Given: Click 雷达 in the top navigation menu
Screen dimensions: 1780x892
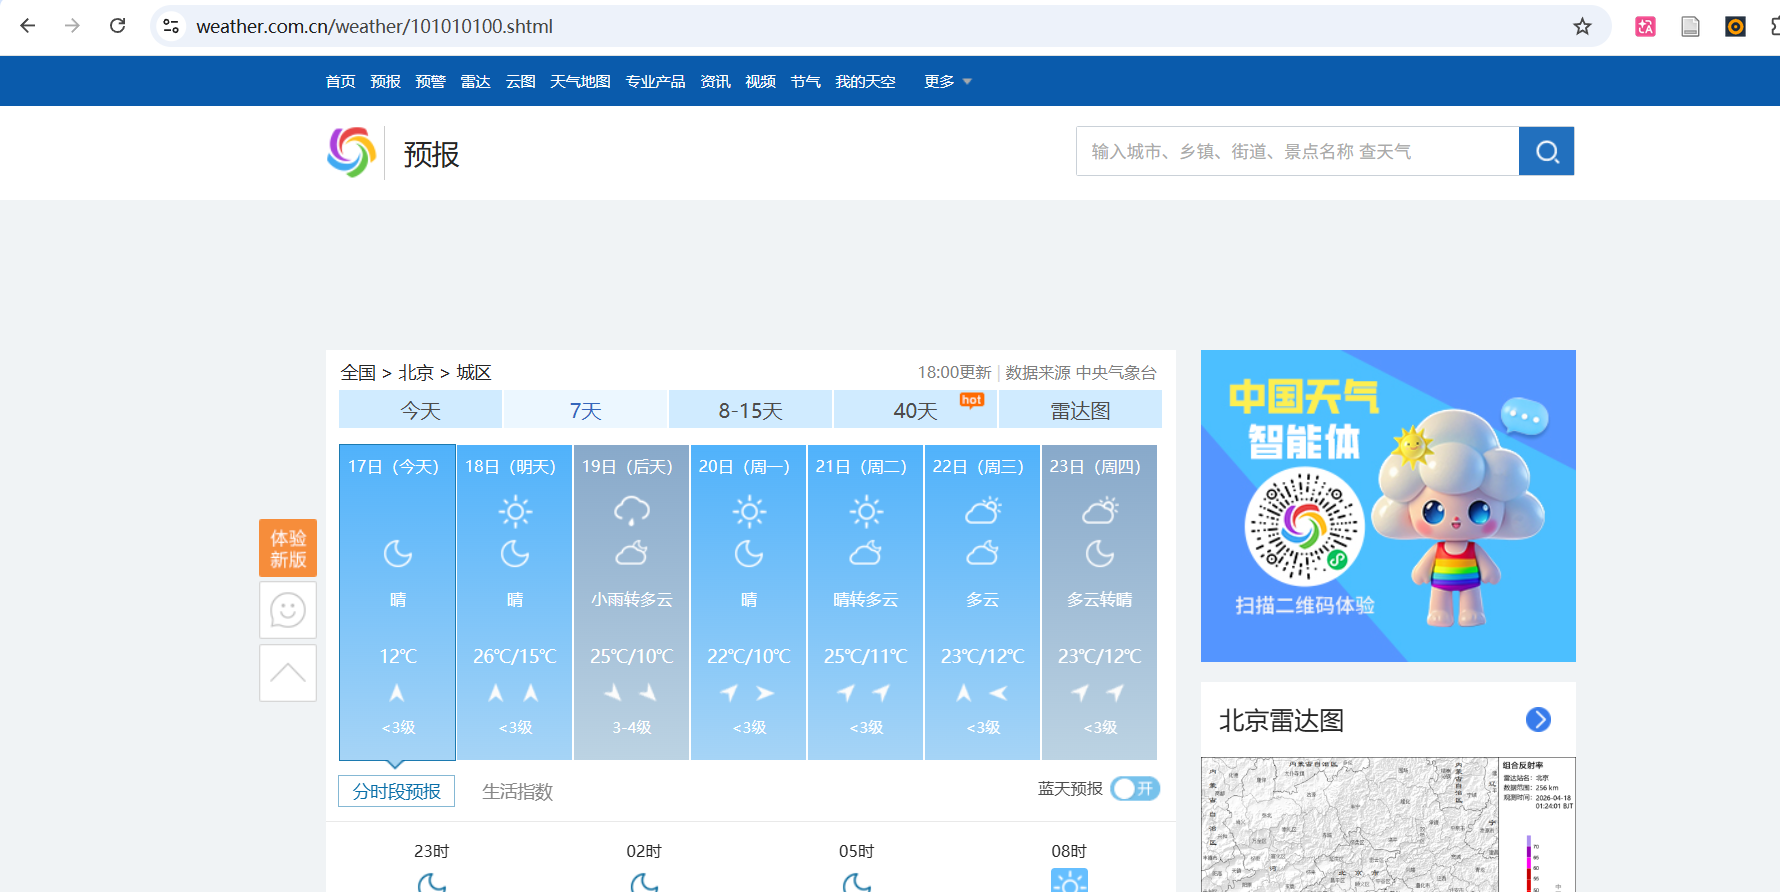Looking at the screenshot, I should tap(475, 81).
